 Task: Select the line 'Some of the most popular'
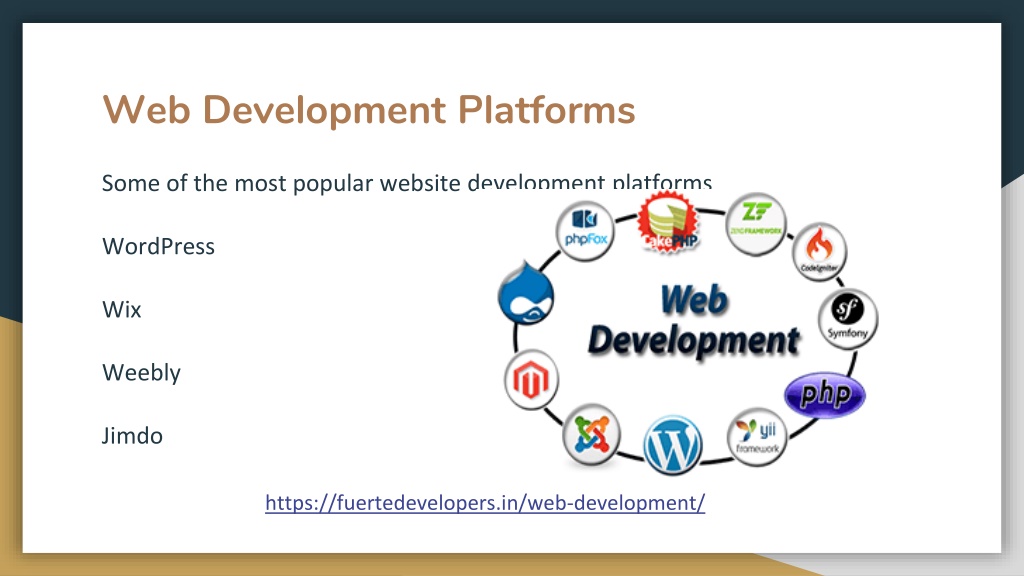click(x=407, y=183)
